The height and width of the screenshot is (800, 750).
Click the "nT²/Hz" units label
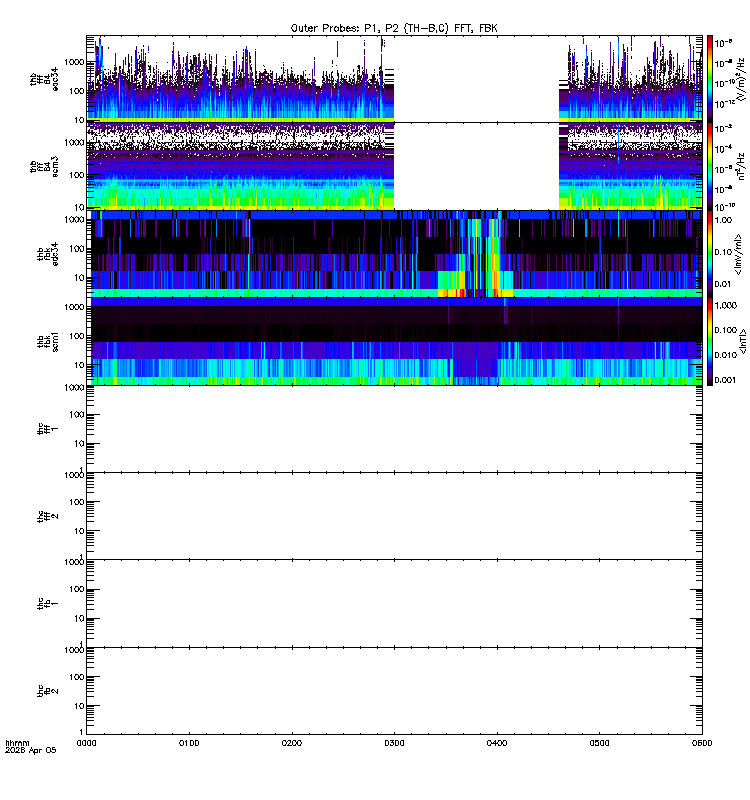[x=741, y=166]
